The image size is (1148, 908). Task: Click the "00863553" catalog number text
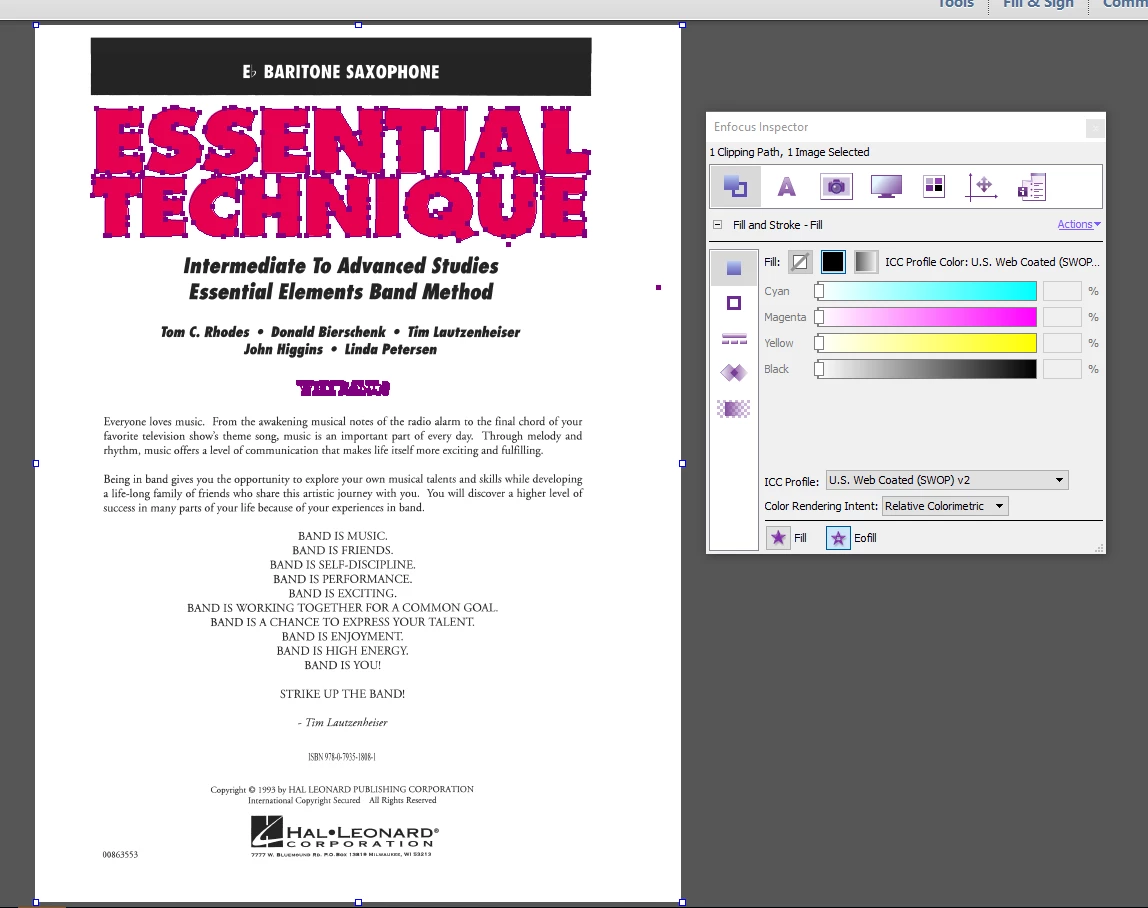point(120,855)
